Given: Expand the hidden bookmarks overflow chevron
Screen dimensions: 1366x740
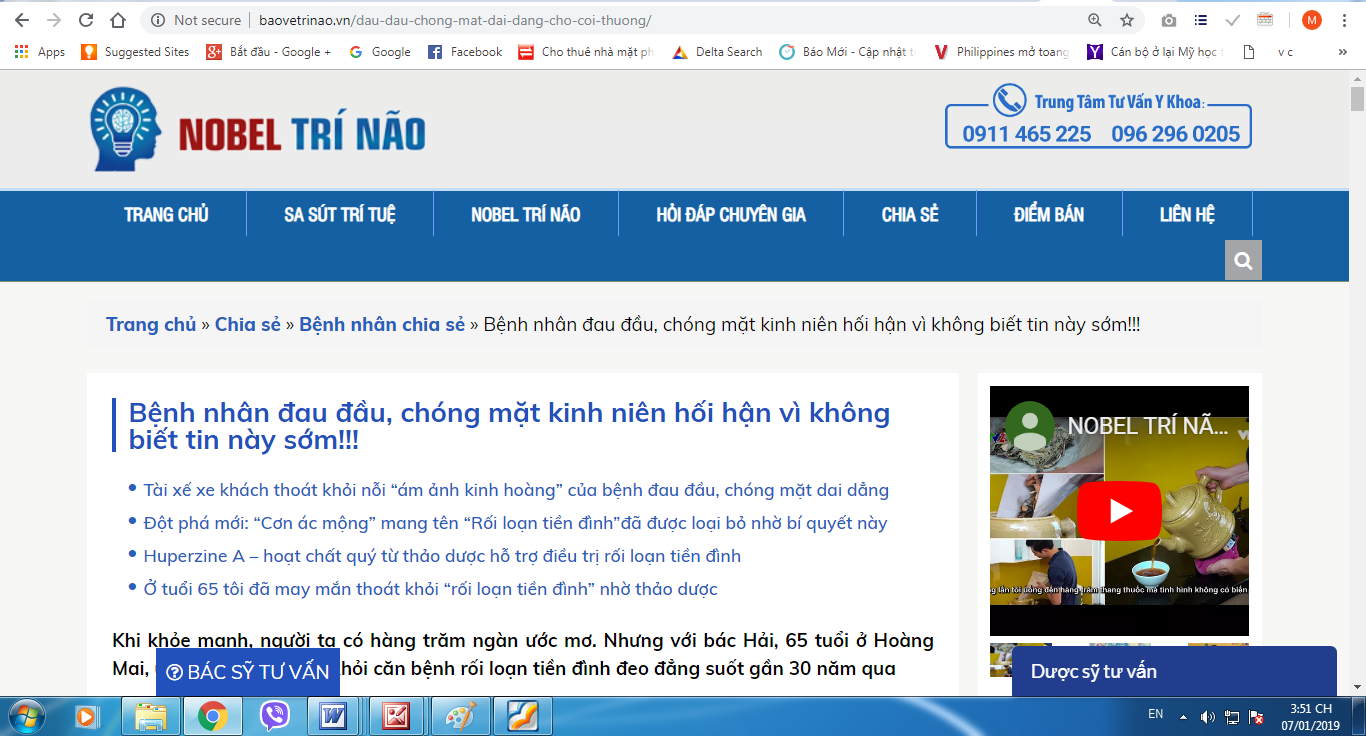Looking at the screenshot, I should point(1343,52).
